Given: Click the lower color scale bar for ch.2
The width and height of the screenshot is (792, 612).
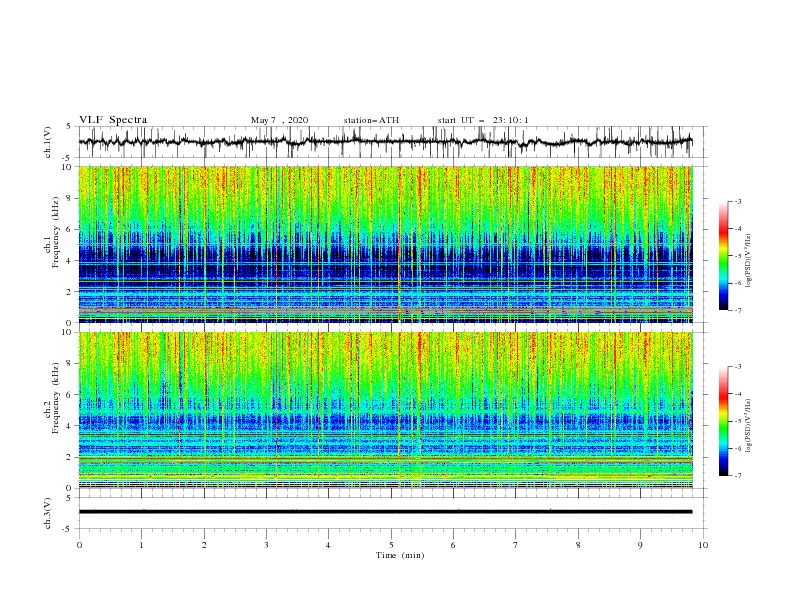Looking at the screenshot, I should pos(723,421).
